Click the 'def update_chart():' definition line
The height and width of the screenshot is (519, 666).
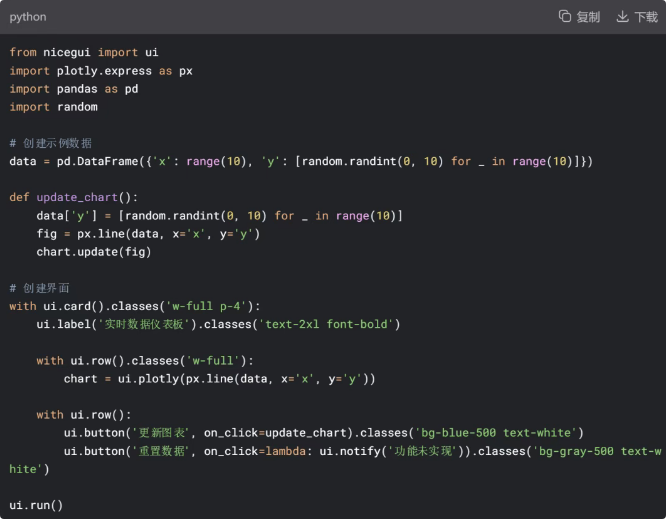pyautogui.click(x=74, y=197)
